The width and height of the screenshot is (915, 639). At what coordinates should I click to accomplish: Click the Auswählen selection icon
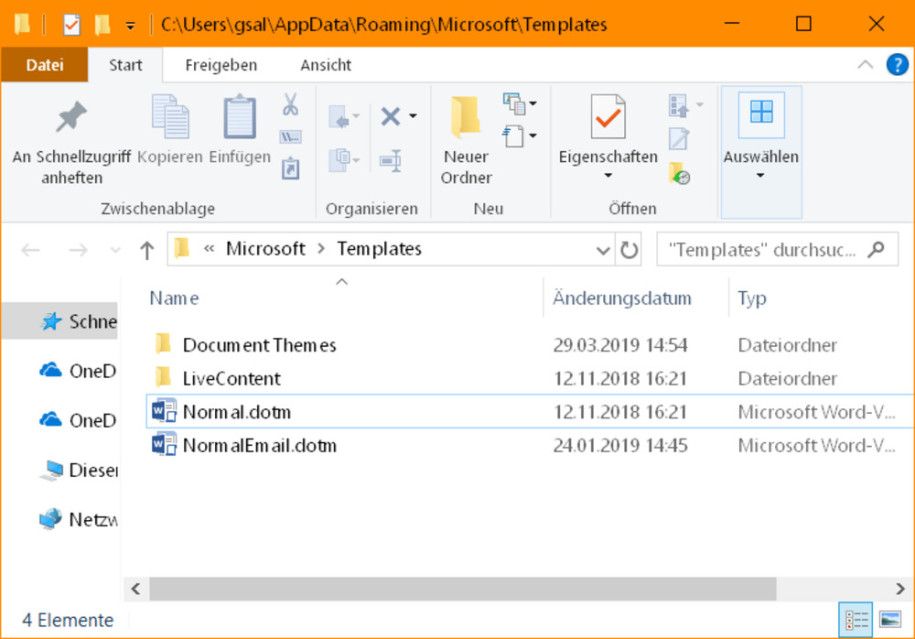point(761,113)
